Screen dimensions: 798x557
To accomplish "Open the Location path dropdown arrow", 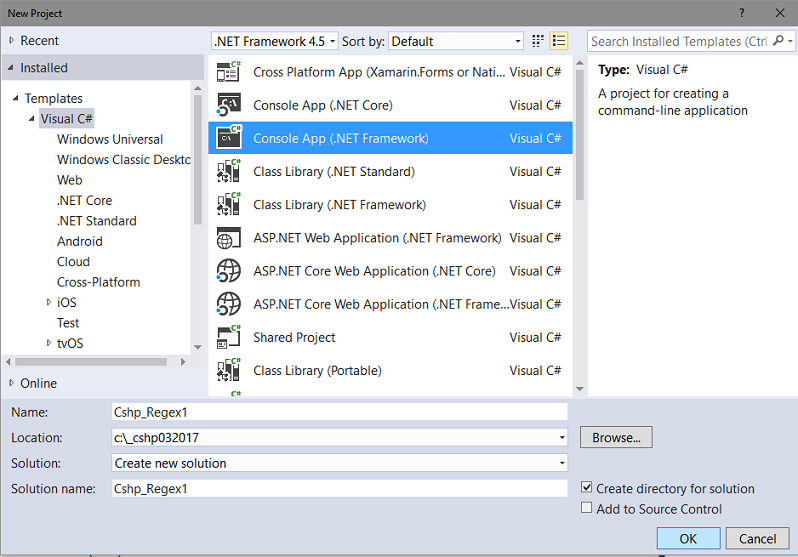I will (x=562, y=437).
